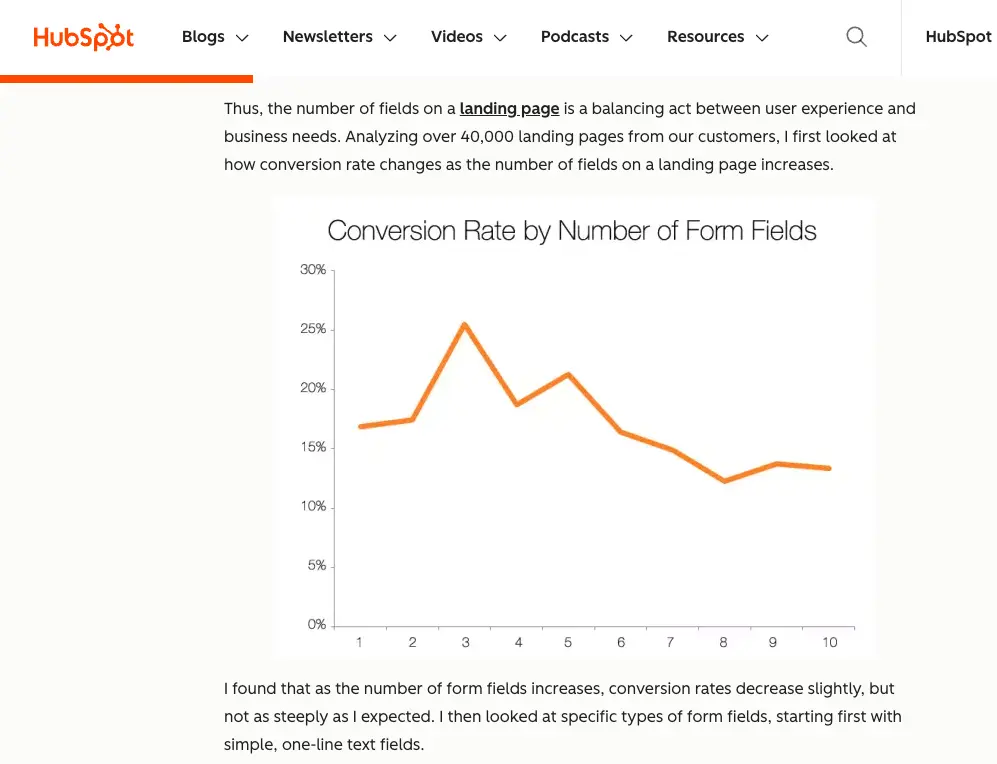Image resolution: width=997 pixels, height=764 pixels.
Task: Click the conversion rate chart image
Action: pos(574,425)
